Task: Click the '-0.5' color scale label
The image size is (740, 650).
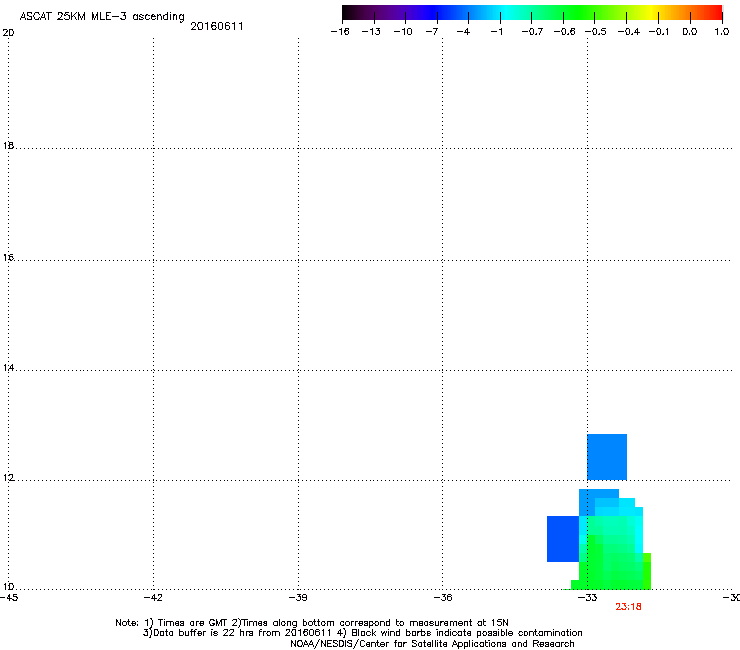Action: 596,32
